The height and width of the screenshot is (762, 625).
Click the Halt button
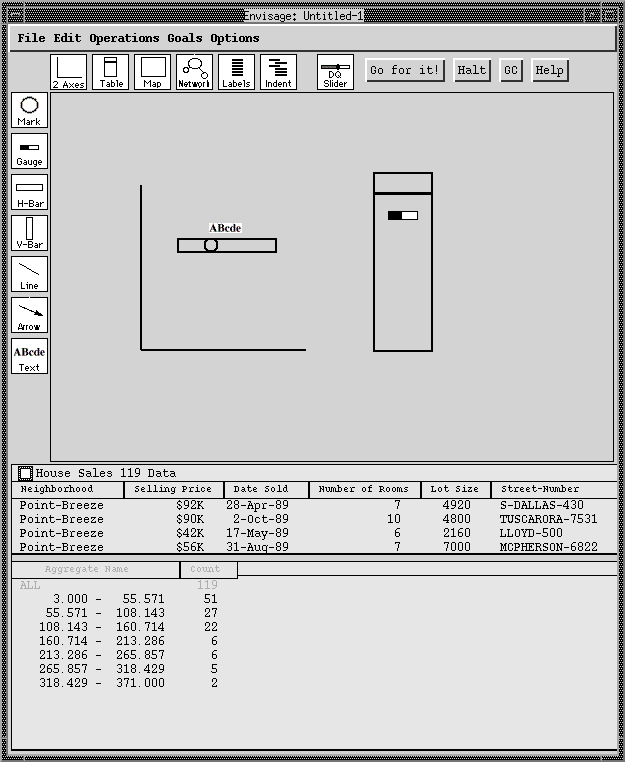pos(471,70)
